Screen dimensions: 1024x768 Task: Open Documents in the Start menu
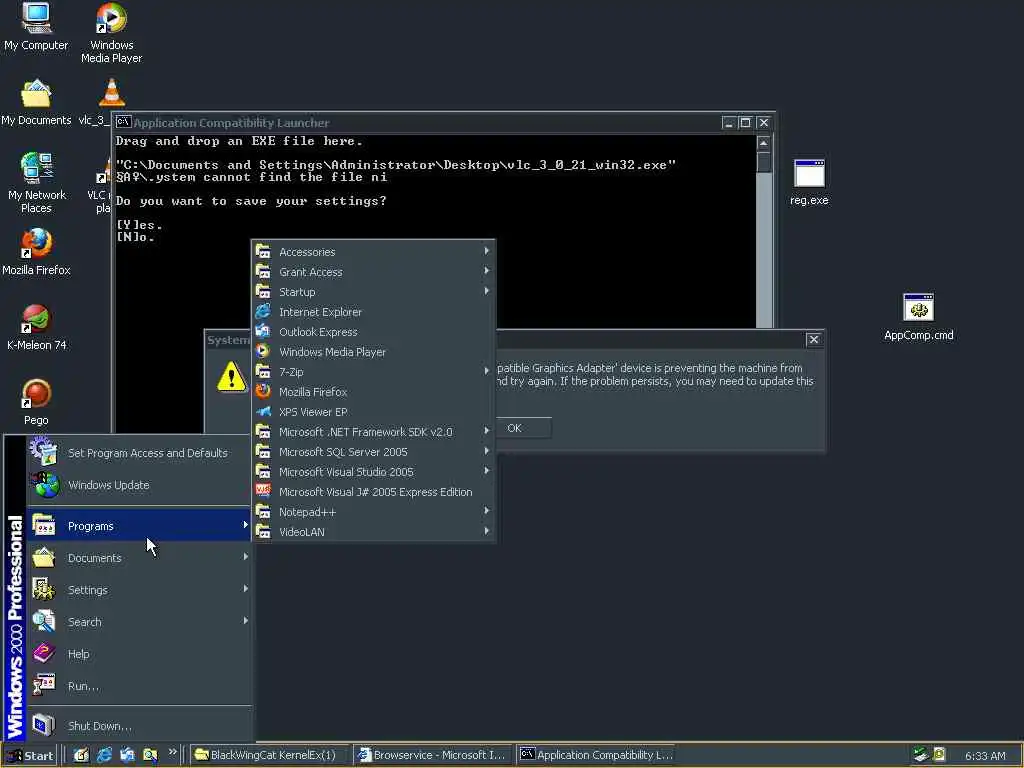139,557
